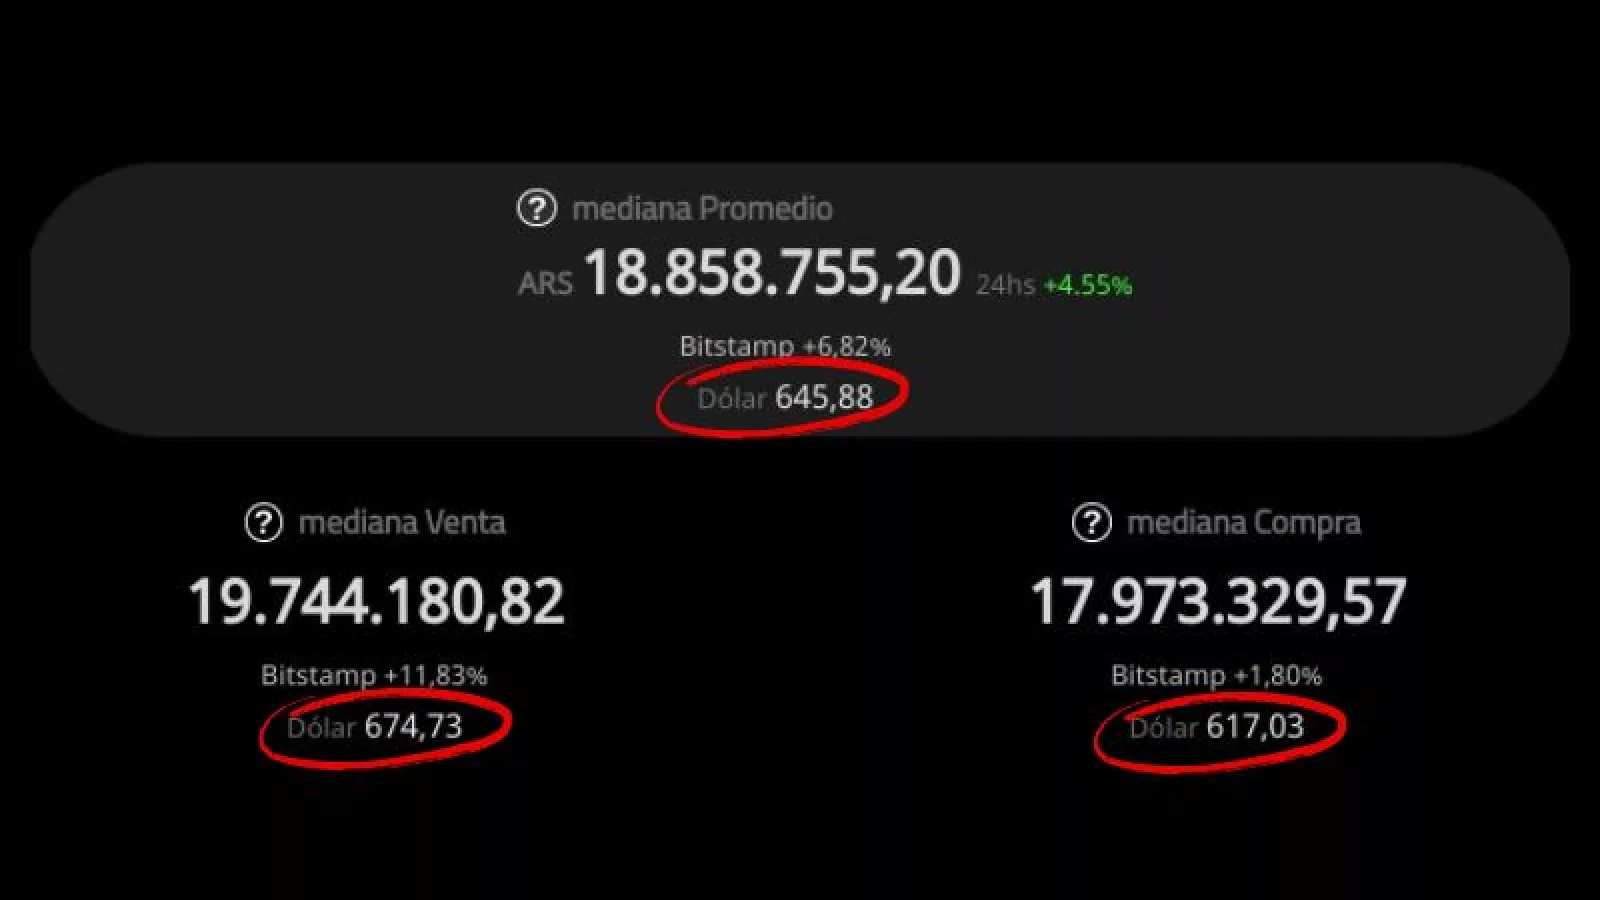
Task: Select the mediana Promedio label
Action: tap(702, 208)
